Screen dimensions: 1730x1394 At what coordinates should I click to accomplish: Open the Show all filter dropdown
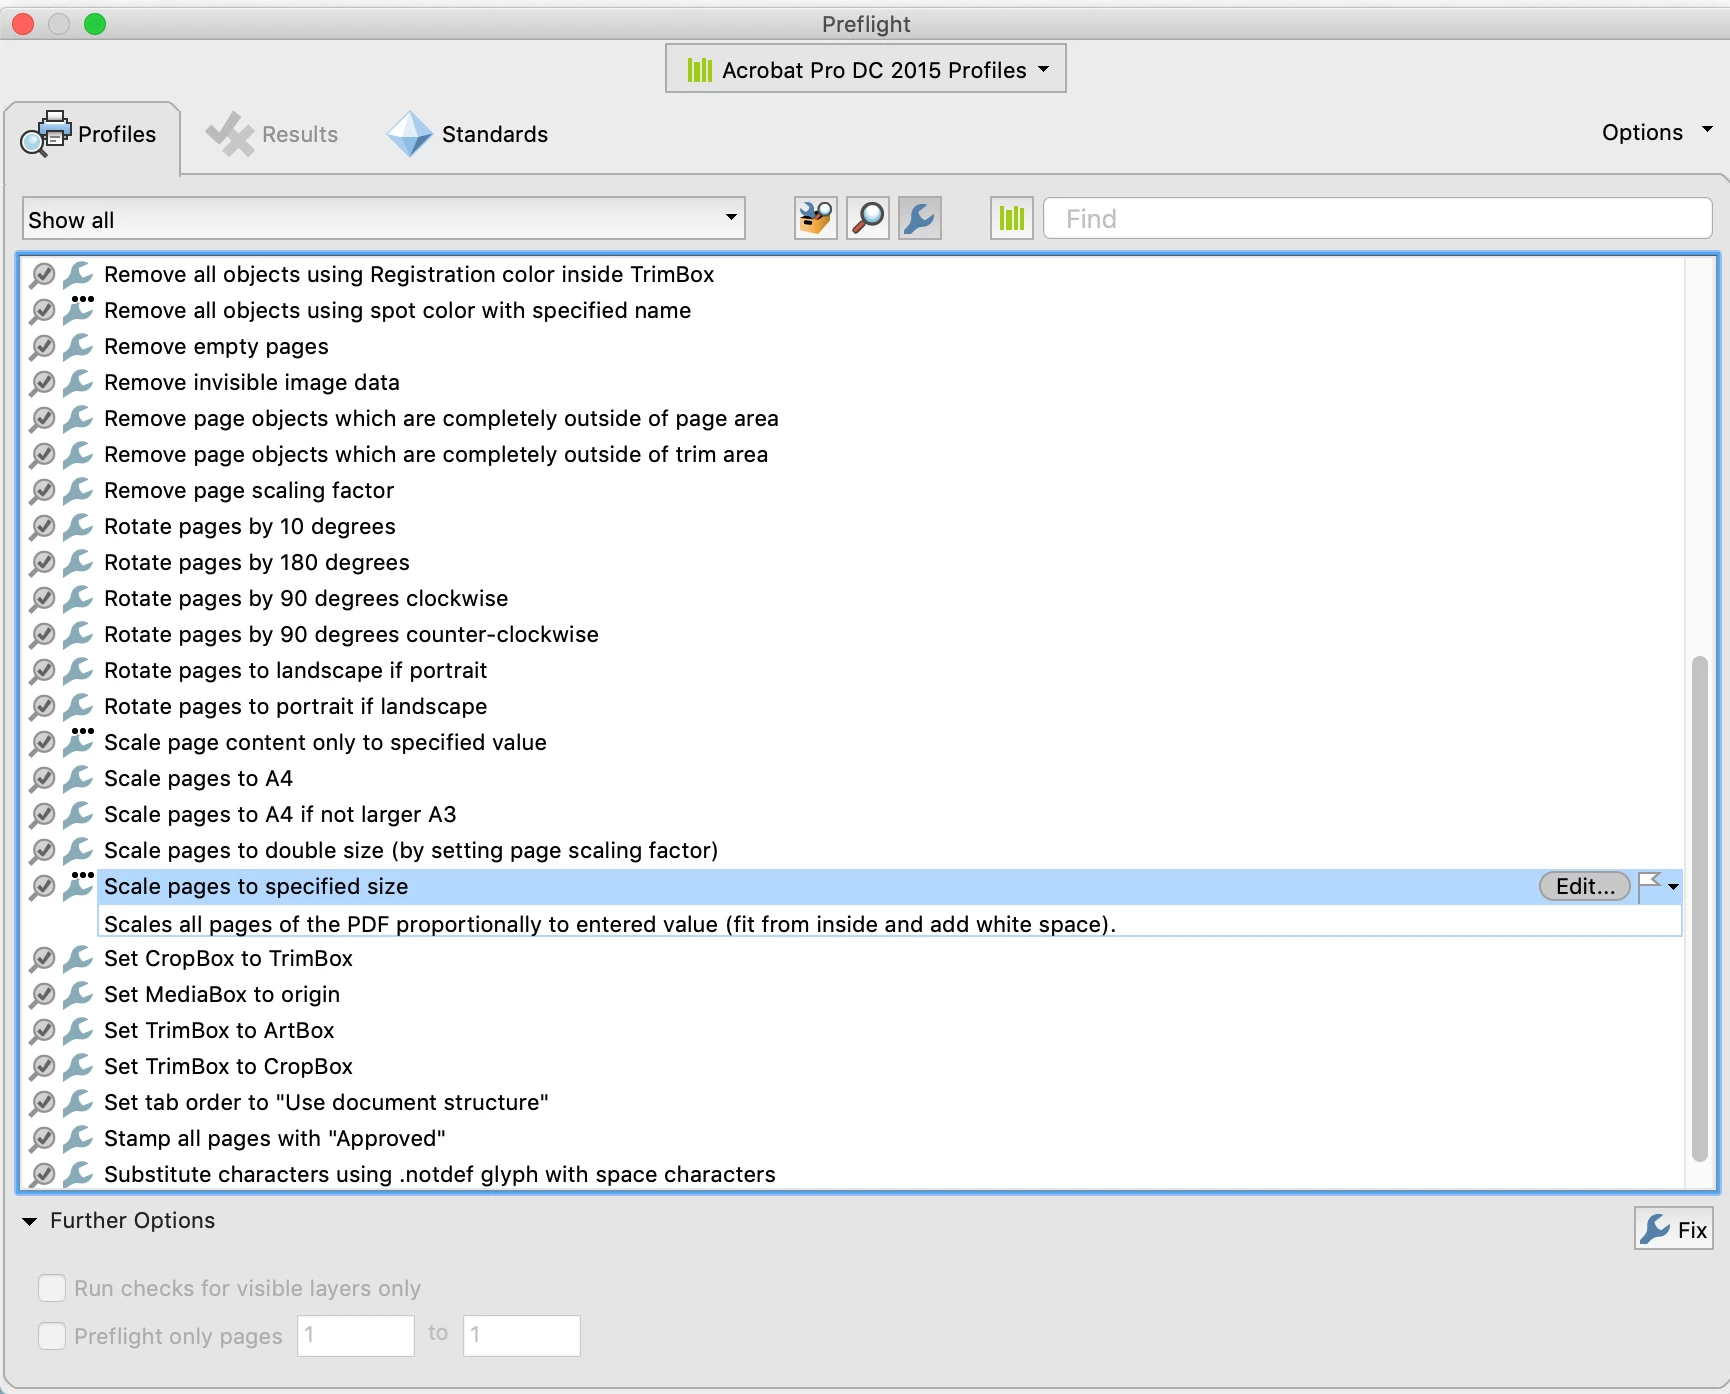coord(384,219)
